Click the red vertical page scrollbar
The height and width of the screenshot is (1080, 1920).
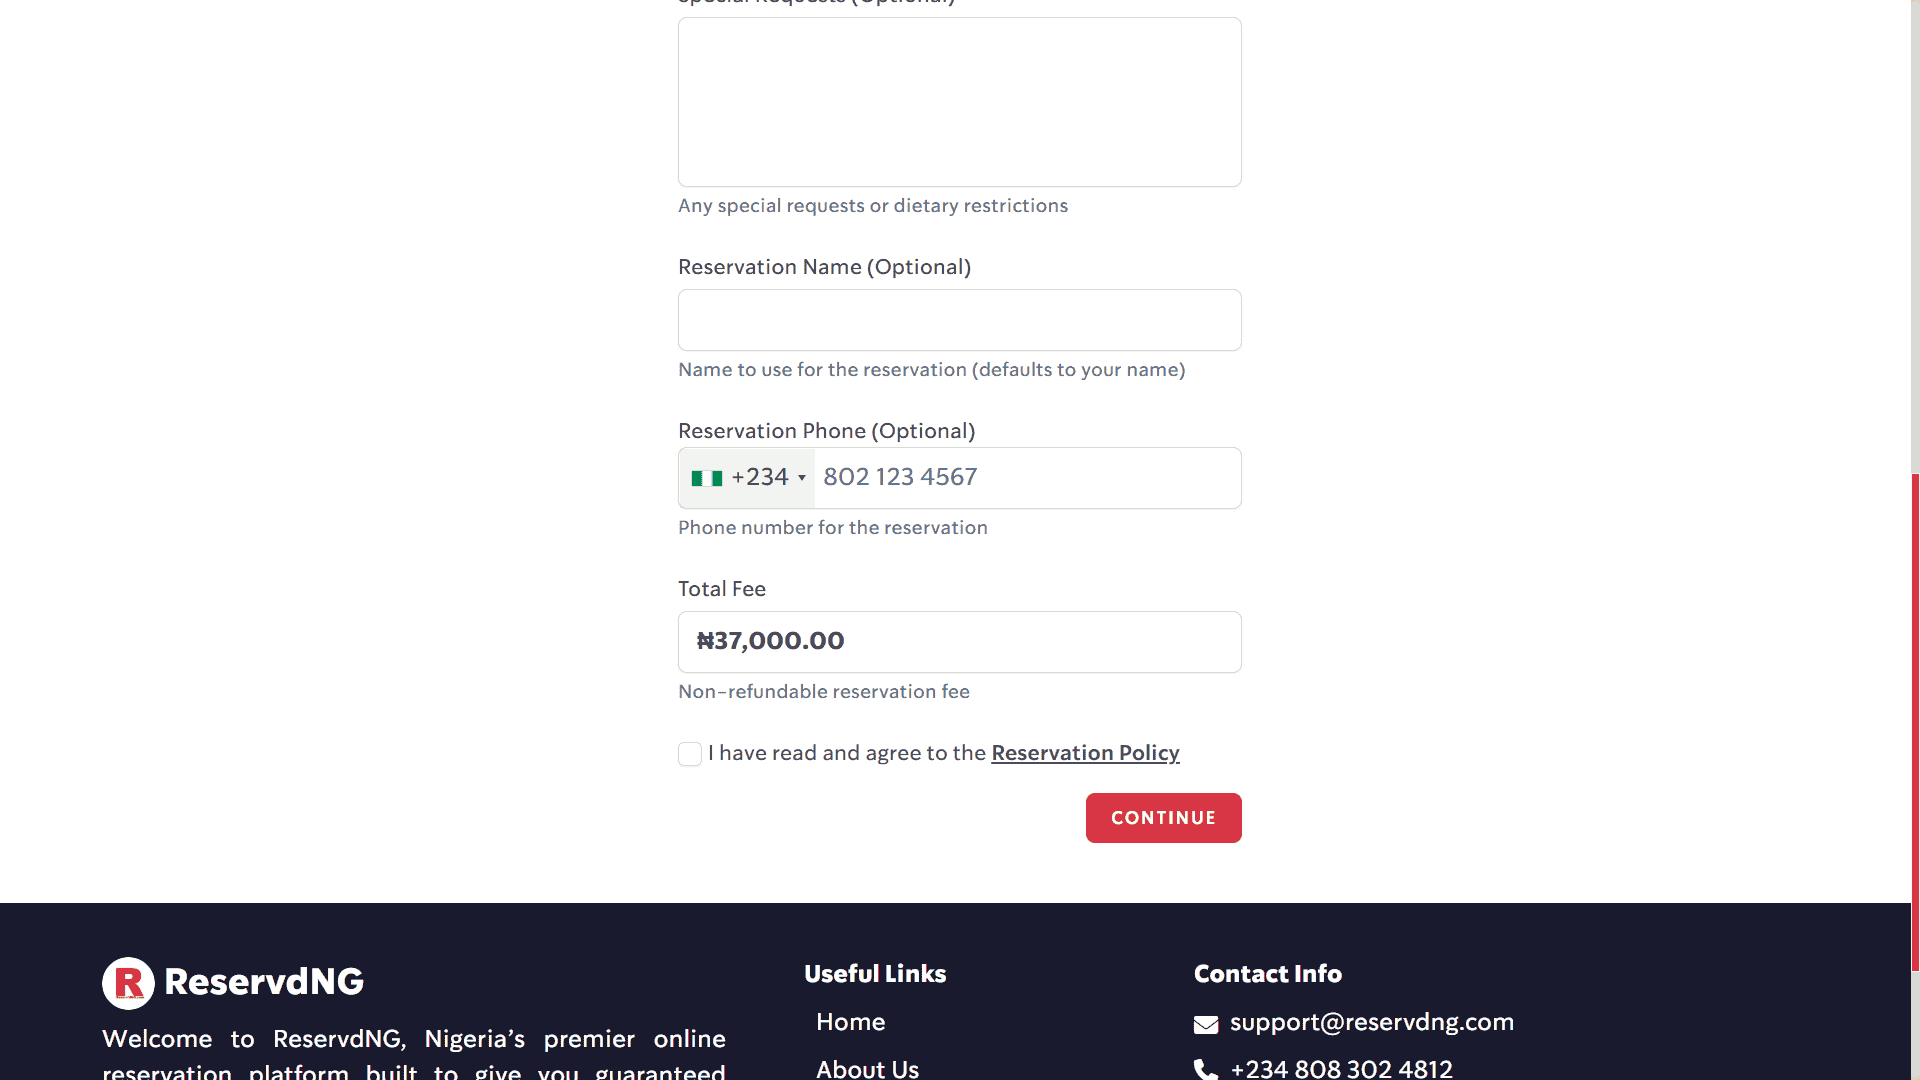[1915, 720]
